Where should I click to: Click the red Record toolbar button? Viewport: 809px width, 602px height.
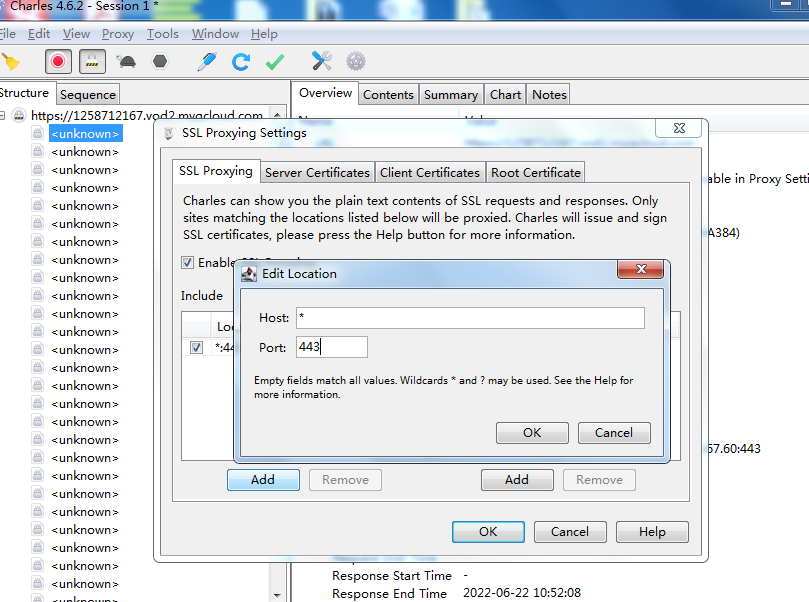pos(59,61)
